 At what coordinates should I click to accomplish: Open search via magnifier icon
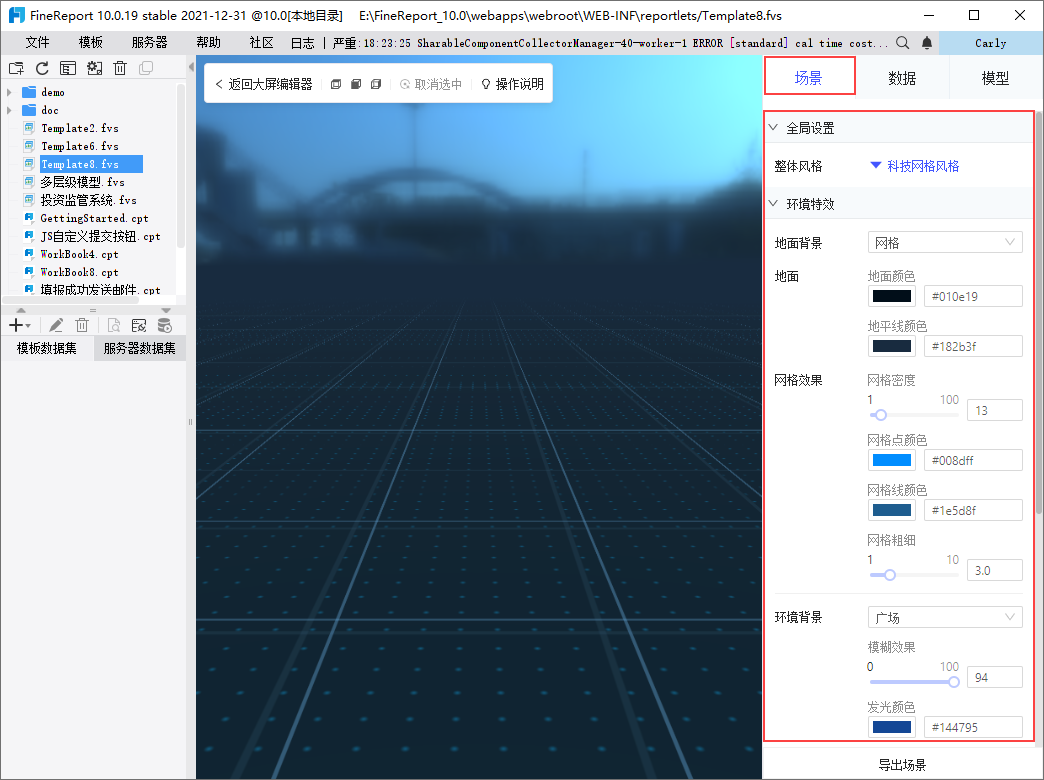pos(902,43)
